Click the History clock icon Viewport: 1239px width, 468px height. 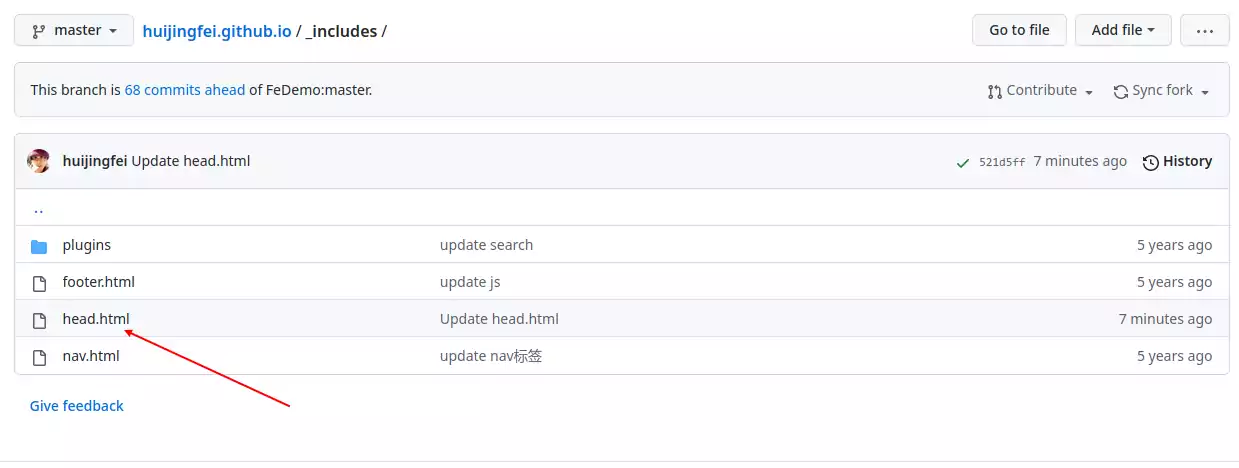[1151, 162]
